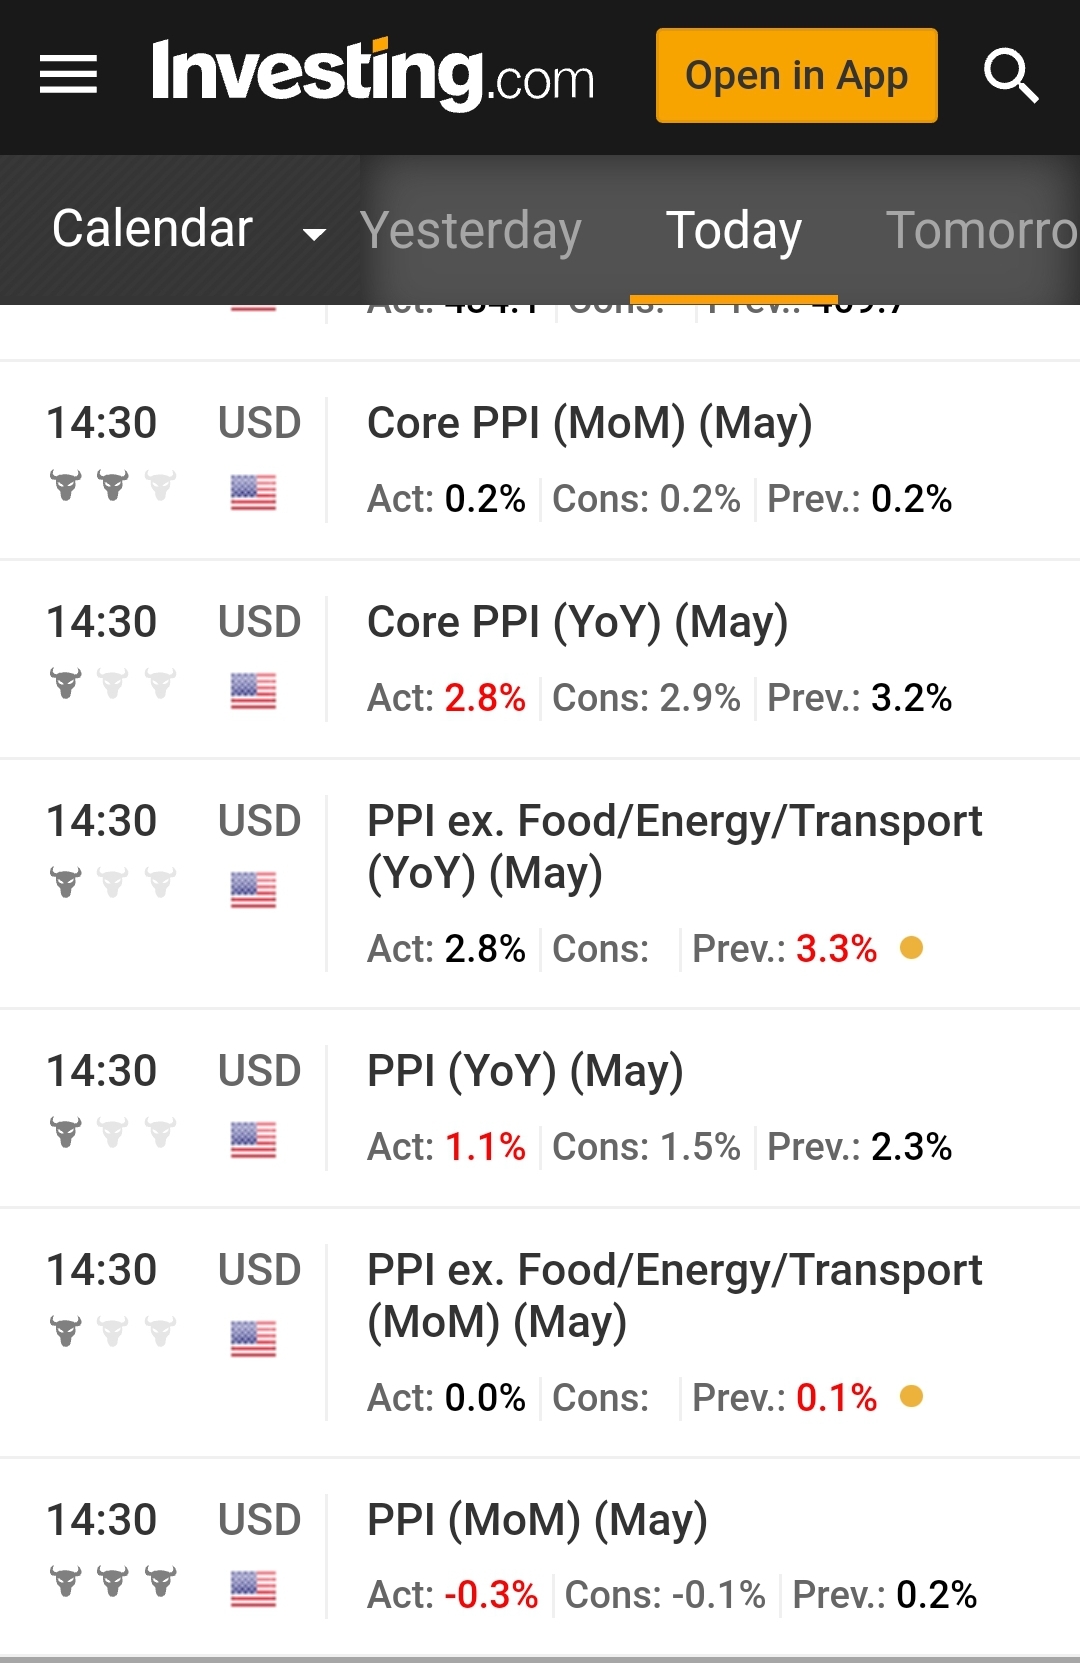The height and width of the screenshot is (1678, 1080).
Task: Tap the search magnifier icon
Action: [x=1010, y=75]
